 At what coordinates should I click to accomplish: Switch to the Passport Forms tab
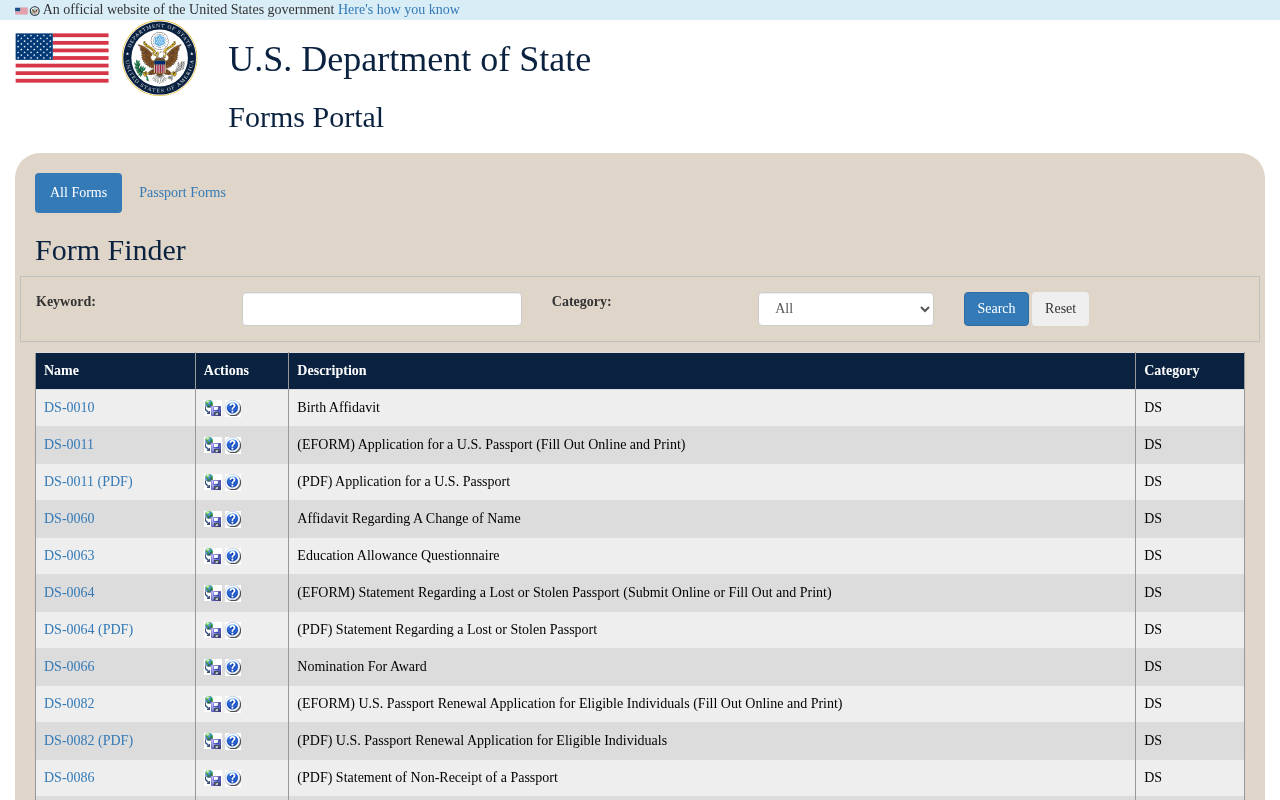tap(182, 193)
